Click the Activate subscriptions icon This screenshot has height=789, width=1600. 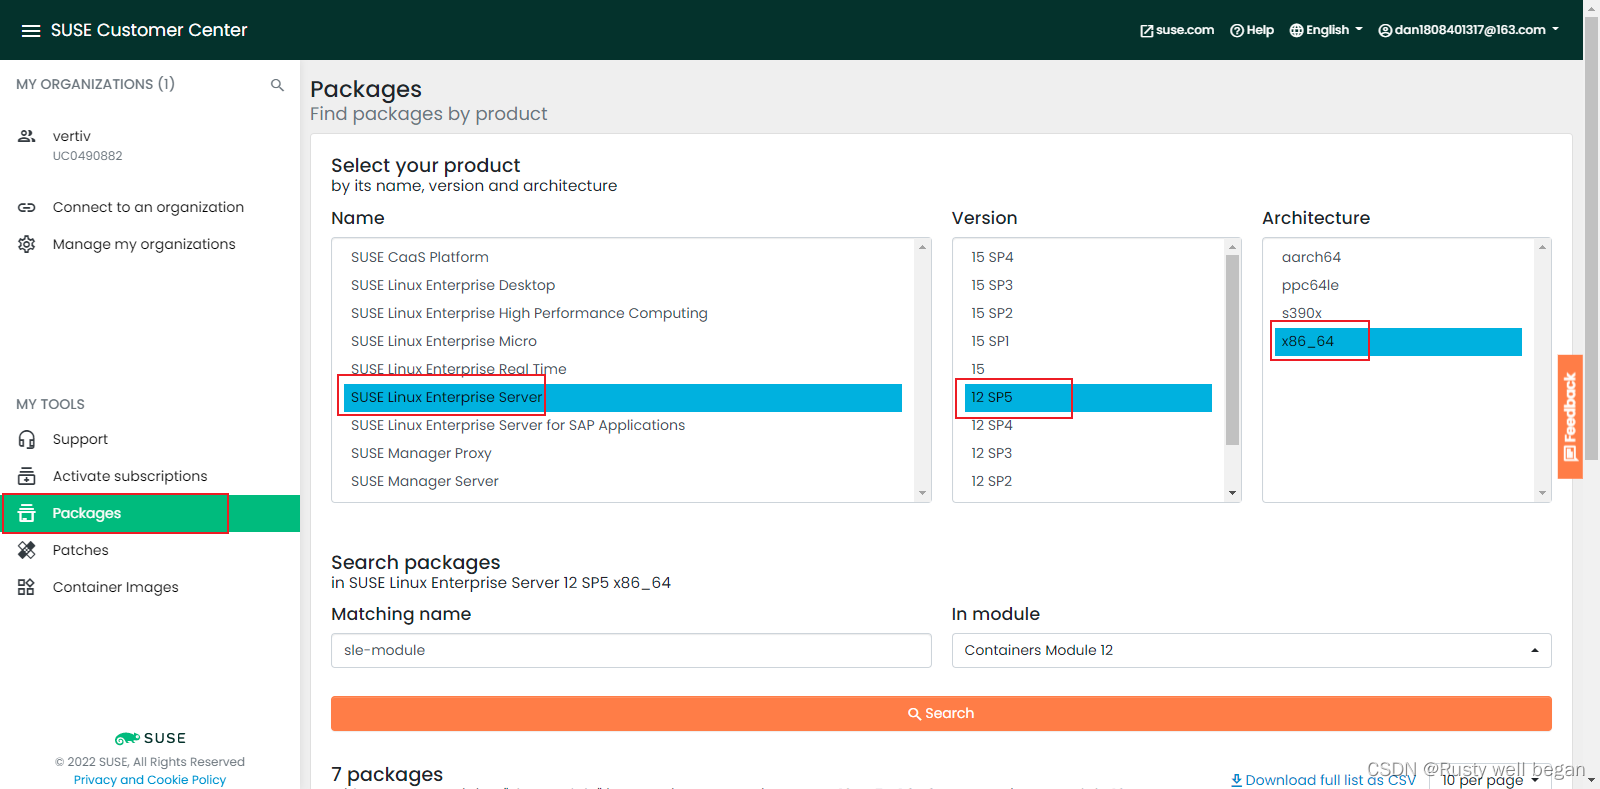tap(27, 476)
